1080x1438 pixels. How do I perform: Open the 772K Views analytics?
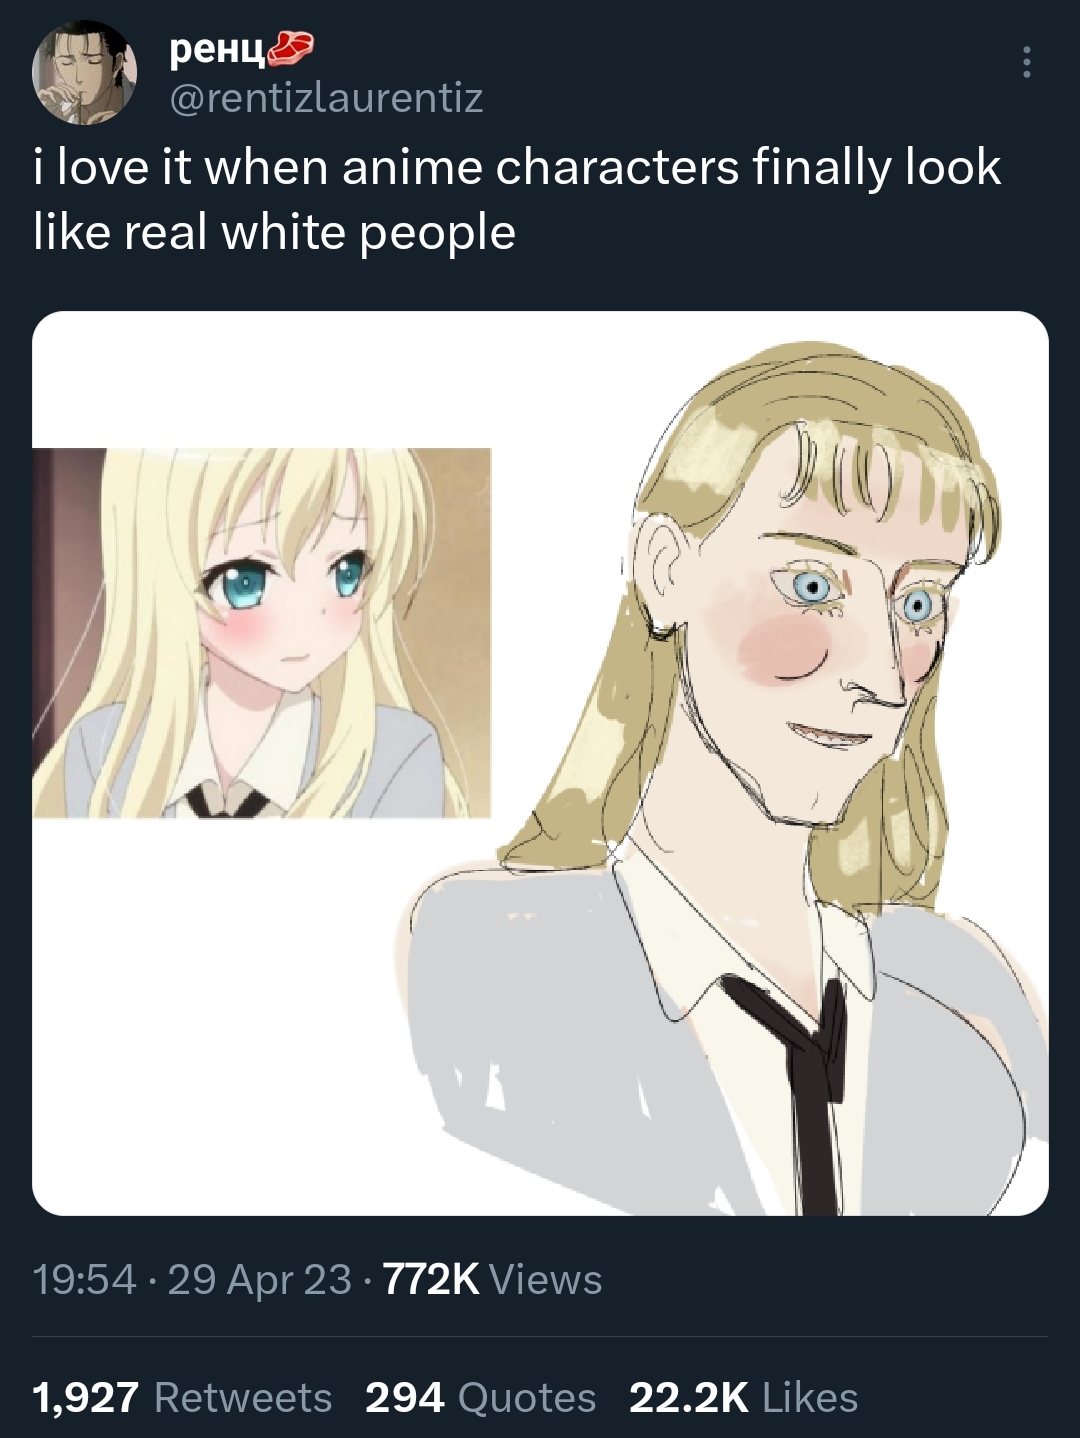[x=492, y=1279]
